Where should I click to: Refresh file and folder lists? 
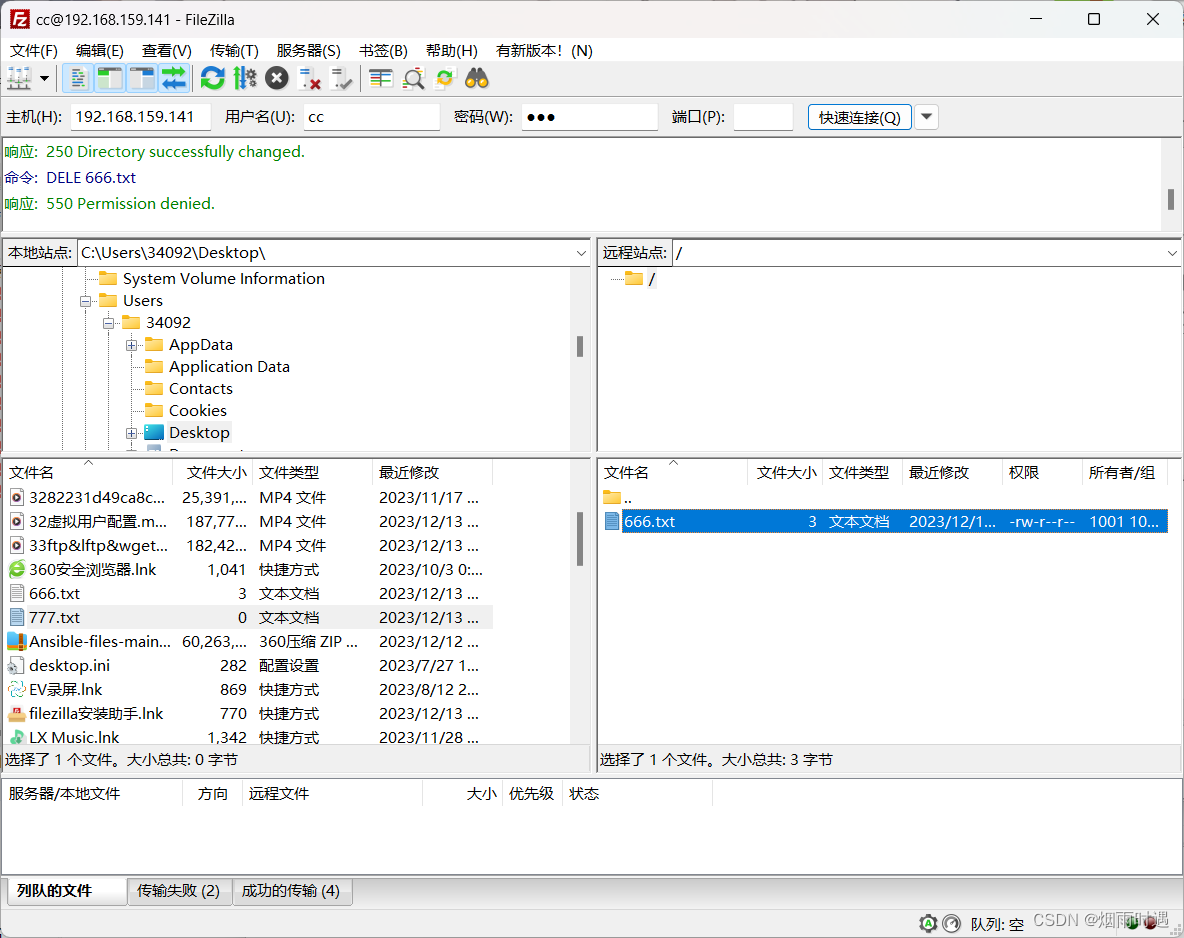[x=213, y=79]
